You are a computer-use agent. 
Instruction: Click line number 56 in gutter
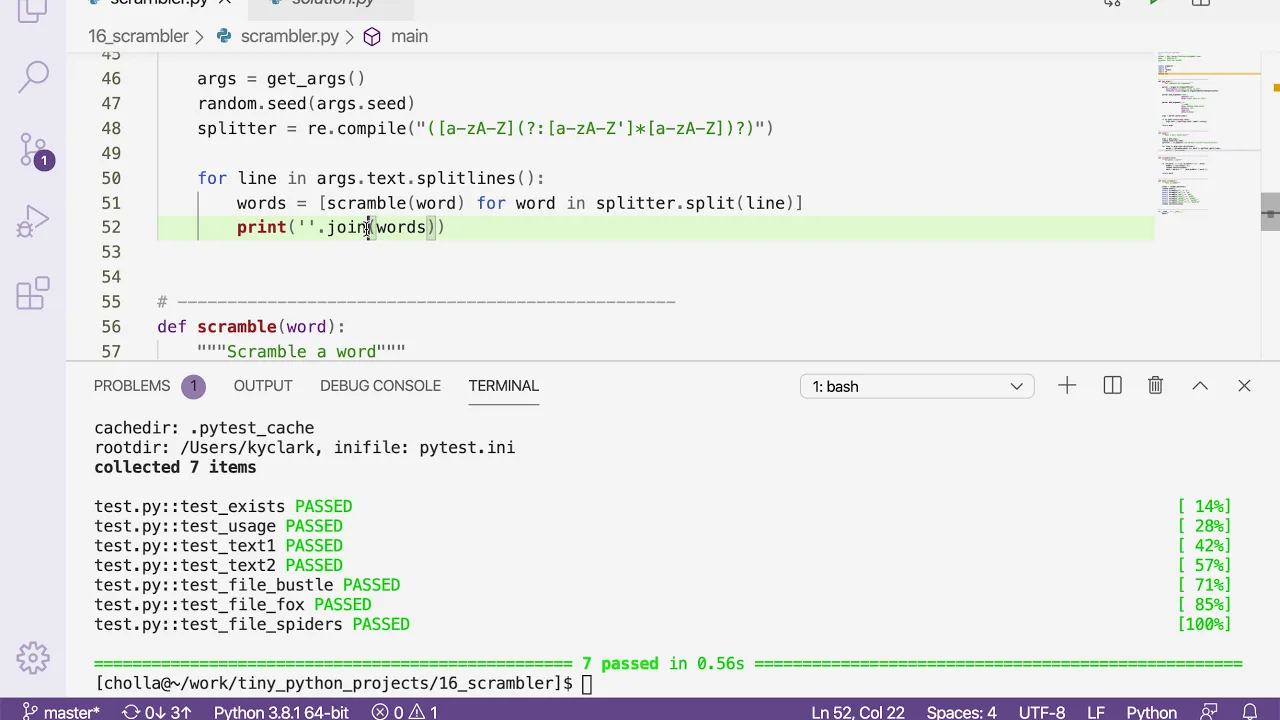click(x=110, y=327)
